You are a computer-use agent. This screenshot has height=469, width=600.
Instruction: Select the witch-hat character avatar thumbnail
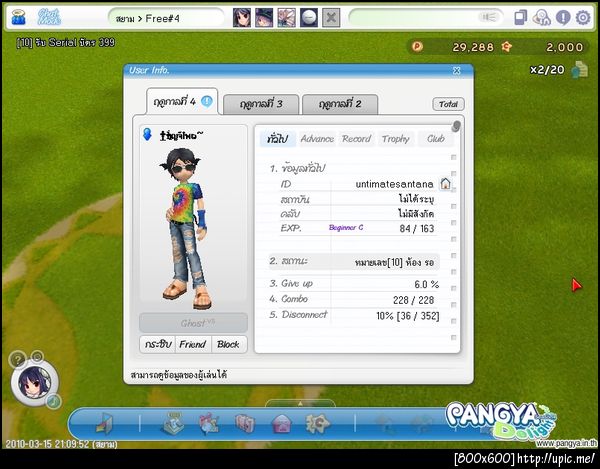point(264,18)
